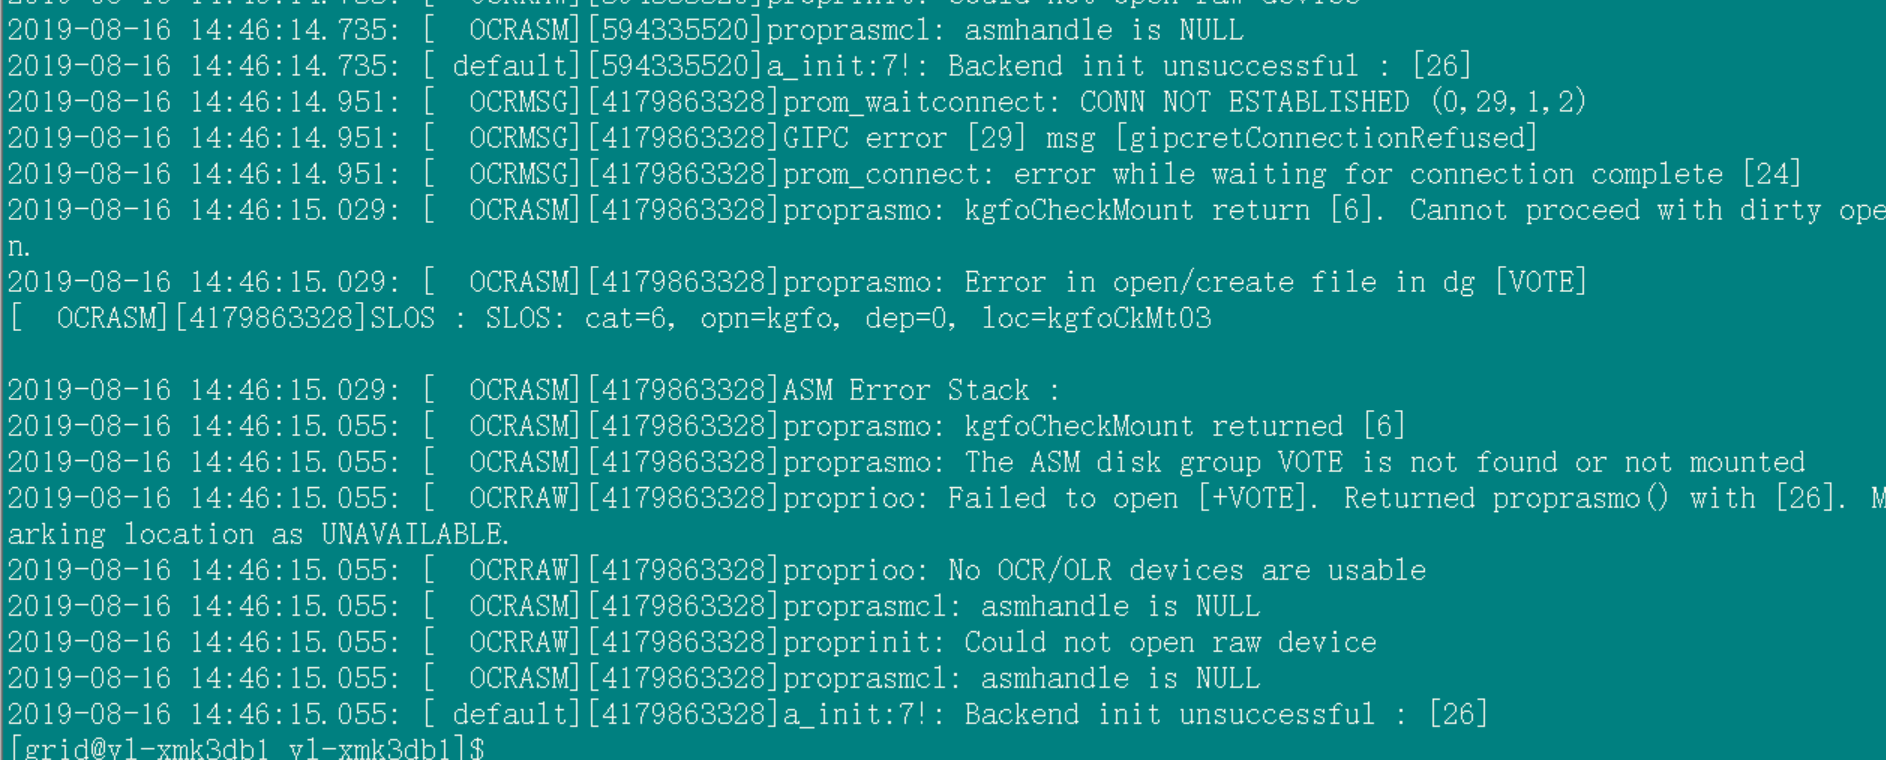Click the (0,29,1,2) connection code
Viewport: 1886px width, 760px height.
click(1508, 102)
